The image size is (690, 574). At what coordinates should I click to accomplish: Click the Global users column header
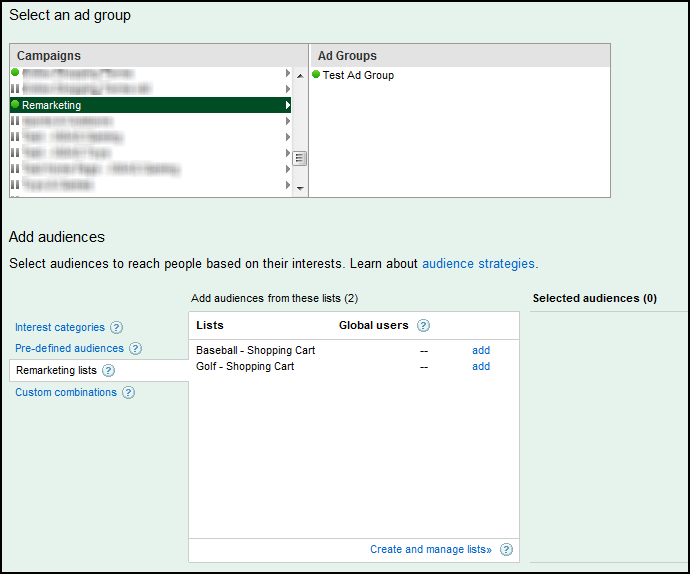pyautogui.click(x=374, y=325)
